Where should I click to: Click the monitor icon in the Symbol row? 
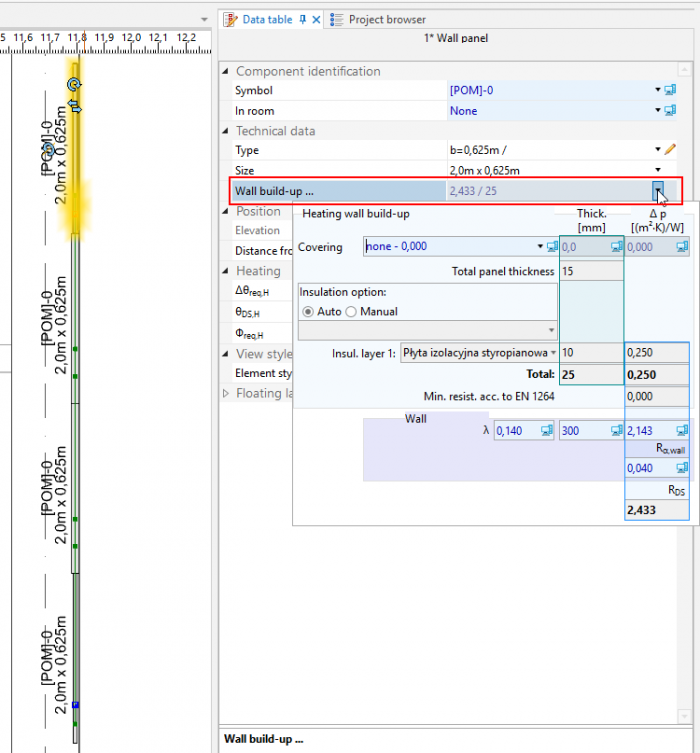pyautogui.click(x=670, y=91)
